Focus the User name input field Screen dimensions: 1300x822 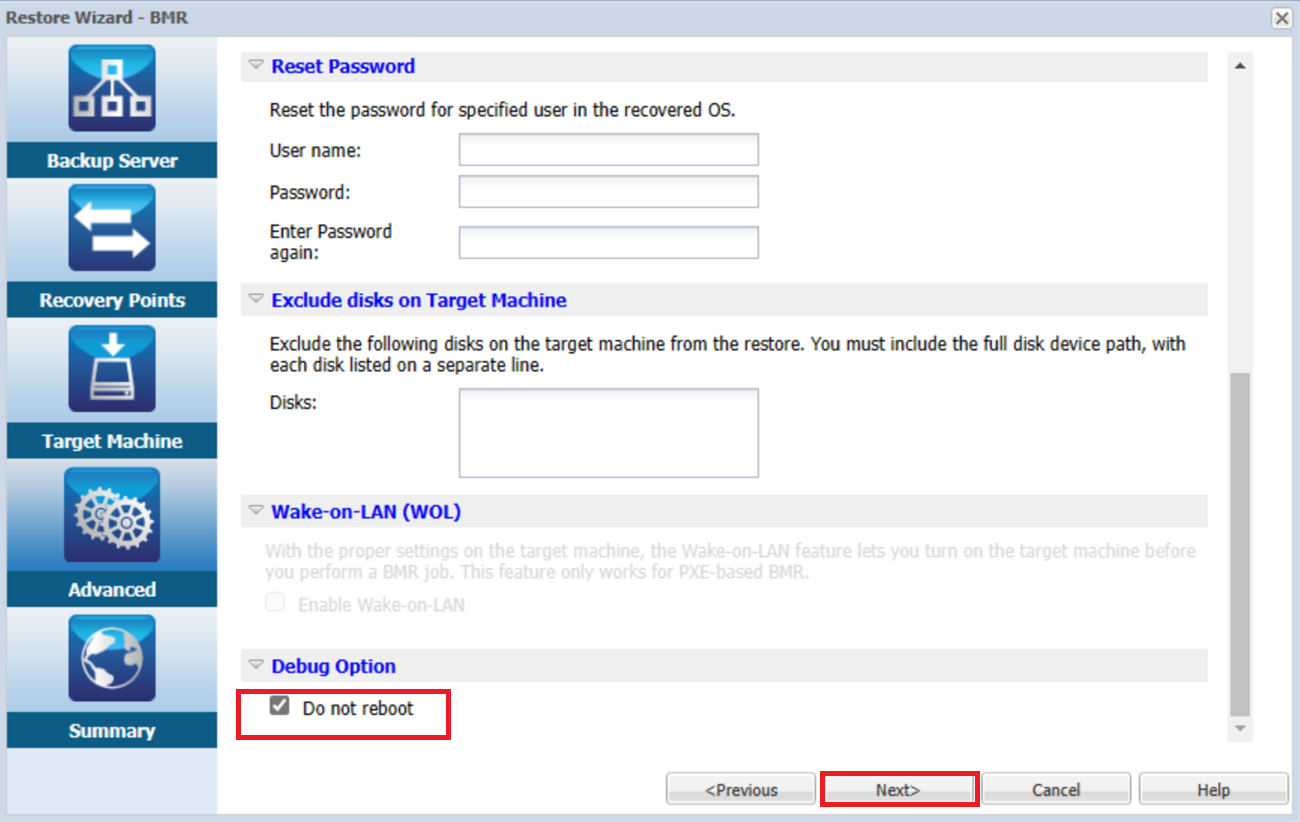pos(608,150)
